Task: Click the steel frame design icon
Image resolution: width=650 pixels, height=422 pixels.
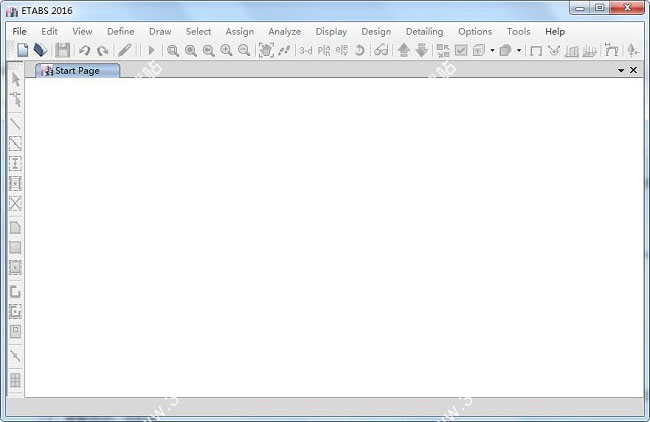Action: [611, 50]
